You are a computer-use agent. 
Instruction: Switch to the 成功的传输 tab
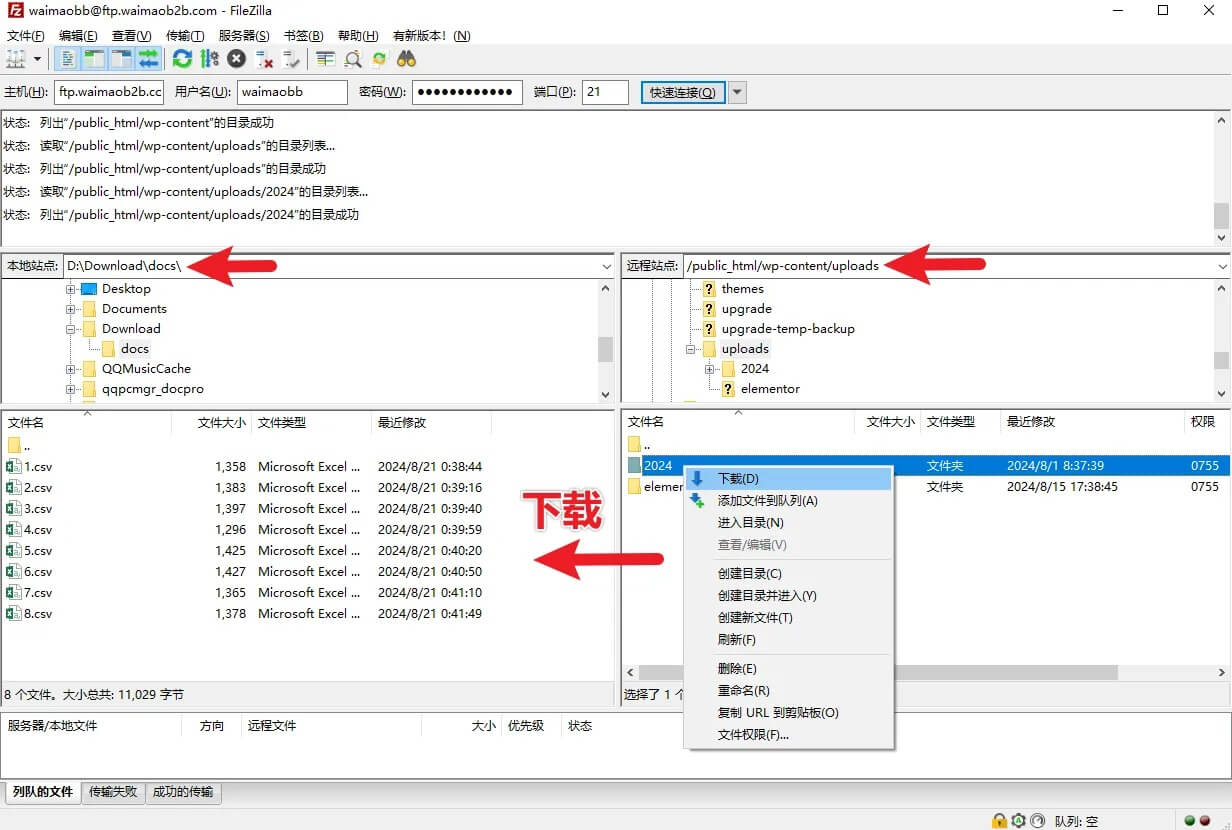pyautogui.click(x=183, y=792)
